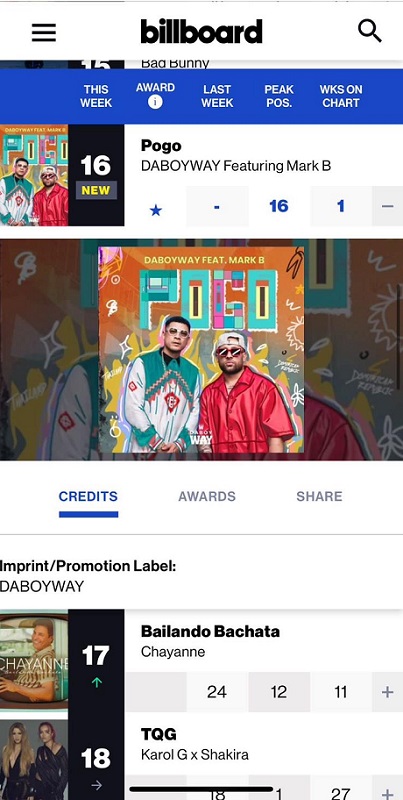Collapse the Pogo entry with minus
This screenshot has width=403, height=800.
387,206
